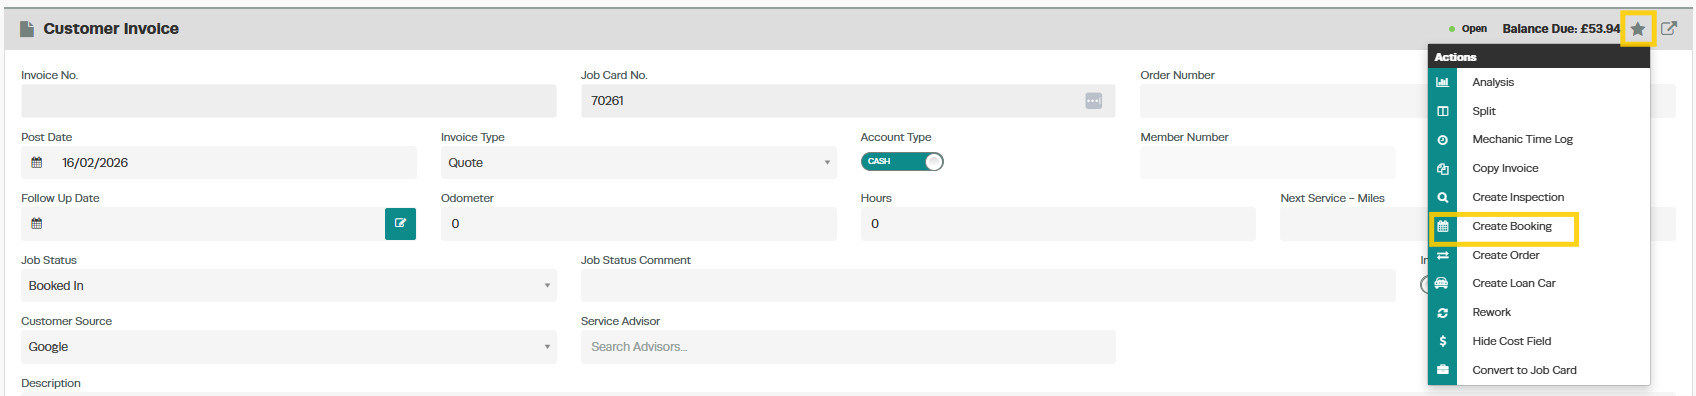The height and width of the screenshot is (396, 1696).
Task: Open invoice in new window icon
Action: pyautogui.click(x=1669, y=28)
